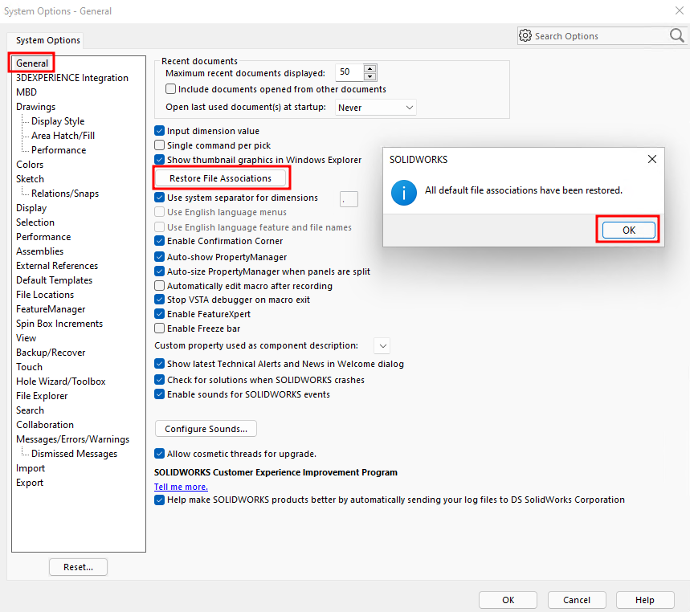Image resolution: width=690 pixels, height=612 pixels.
Task: Select the Hole Wizard/Toolbox category
Action: click(x=60, y=381)
